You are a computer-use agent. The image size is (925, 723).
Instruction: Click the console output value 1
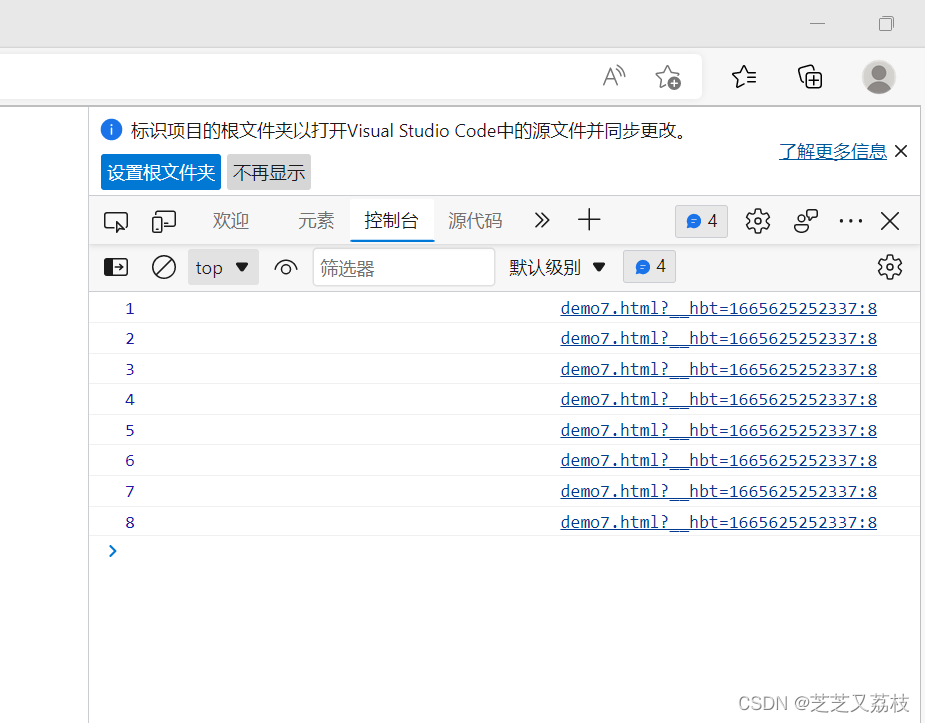pyautogui.click(x=130, y=308)
